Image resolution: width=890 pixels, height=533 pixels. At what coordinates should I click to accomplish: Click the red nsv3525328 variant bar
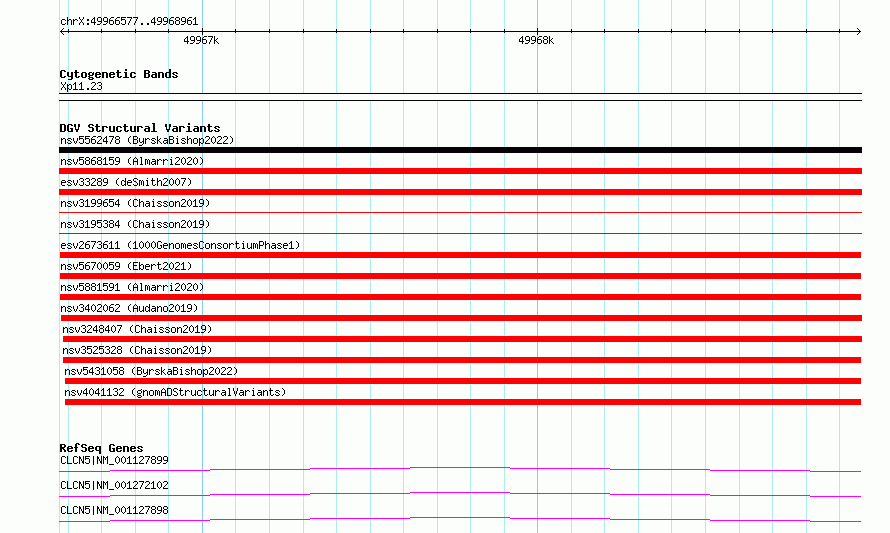point(461,360)
